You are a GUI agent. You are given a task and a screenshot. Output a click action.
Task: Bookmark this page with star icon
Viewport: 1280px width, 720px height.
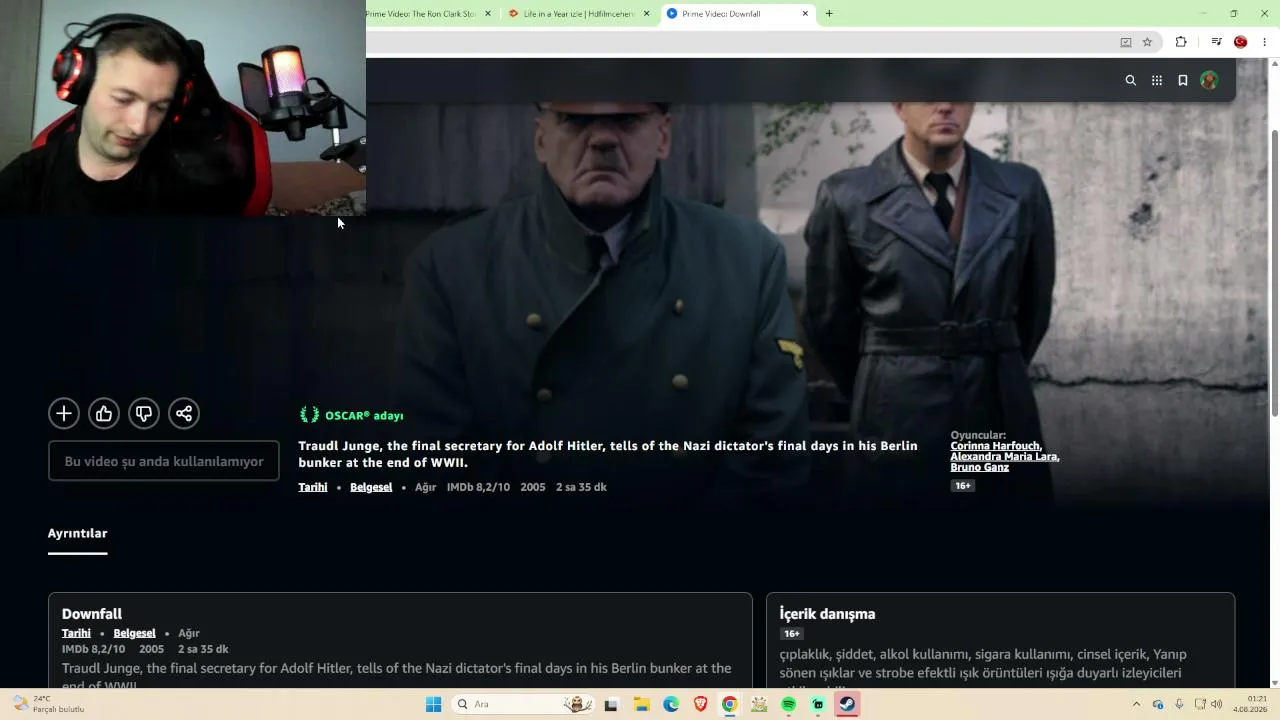[x=1147, y=42]
